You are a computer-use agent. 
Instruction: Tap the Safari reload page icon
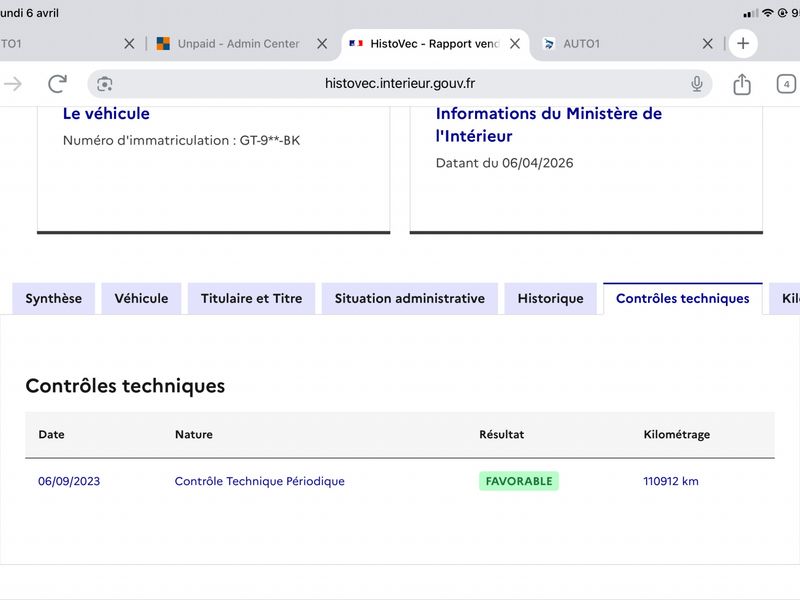tap(57, 84)
